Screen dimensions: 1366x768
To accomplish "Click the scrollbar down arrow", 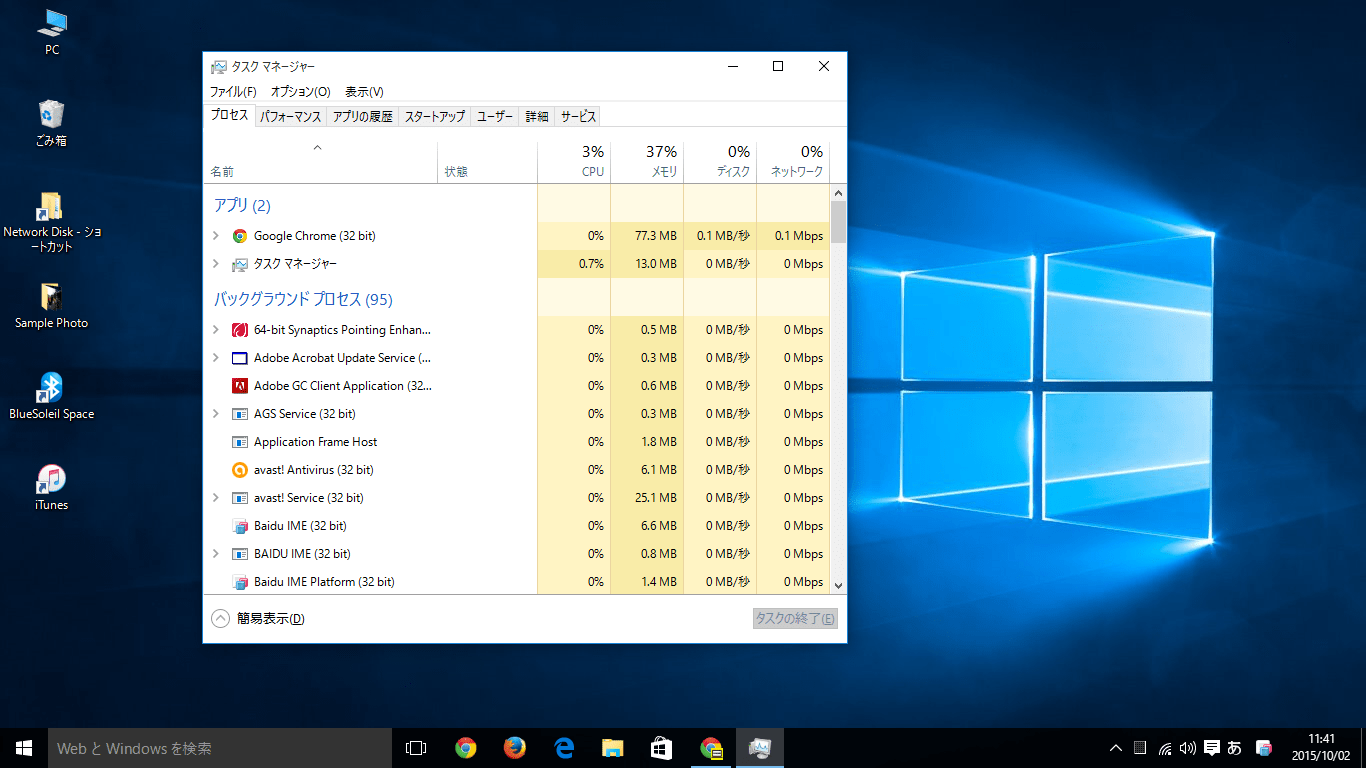I will [x=838, y=586].
